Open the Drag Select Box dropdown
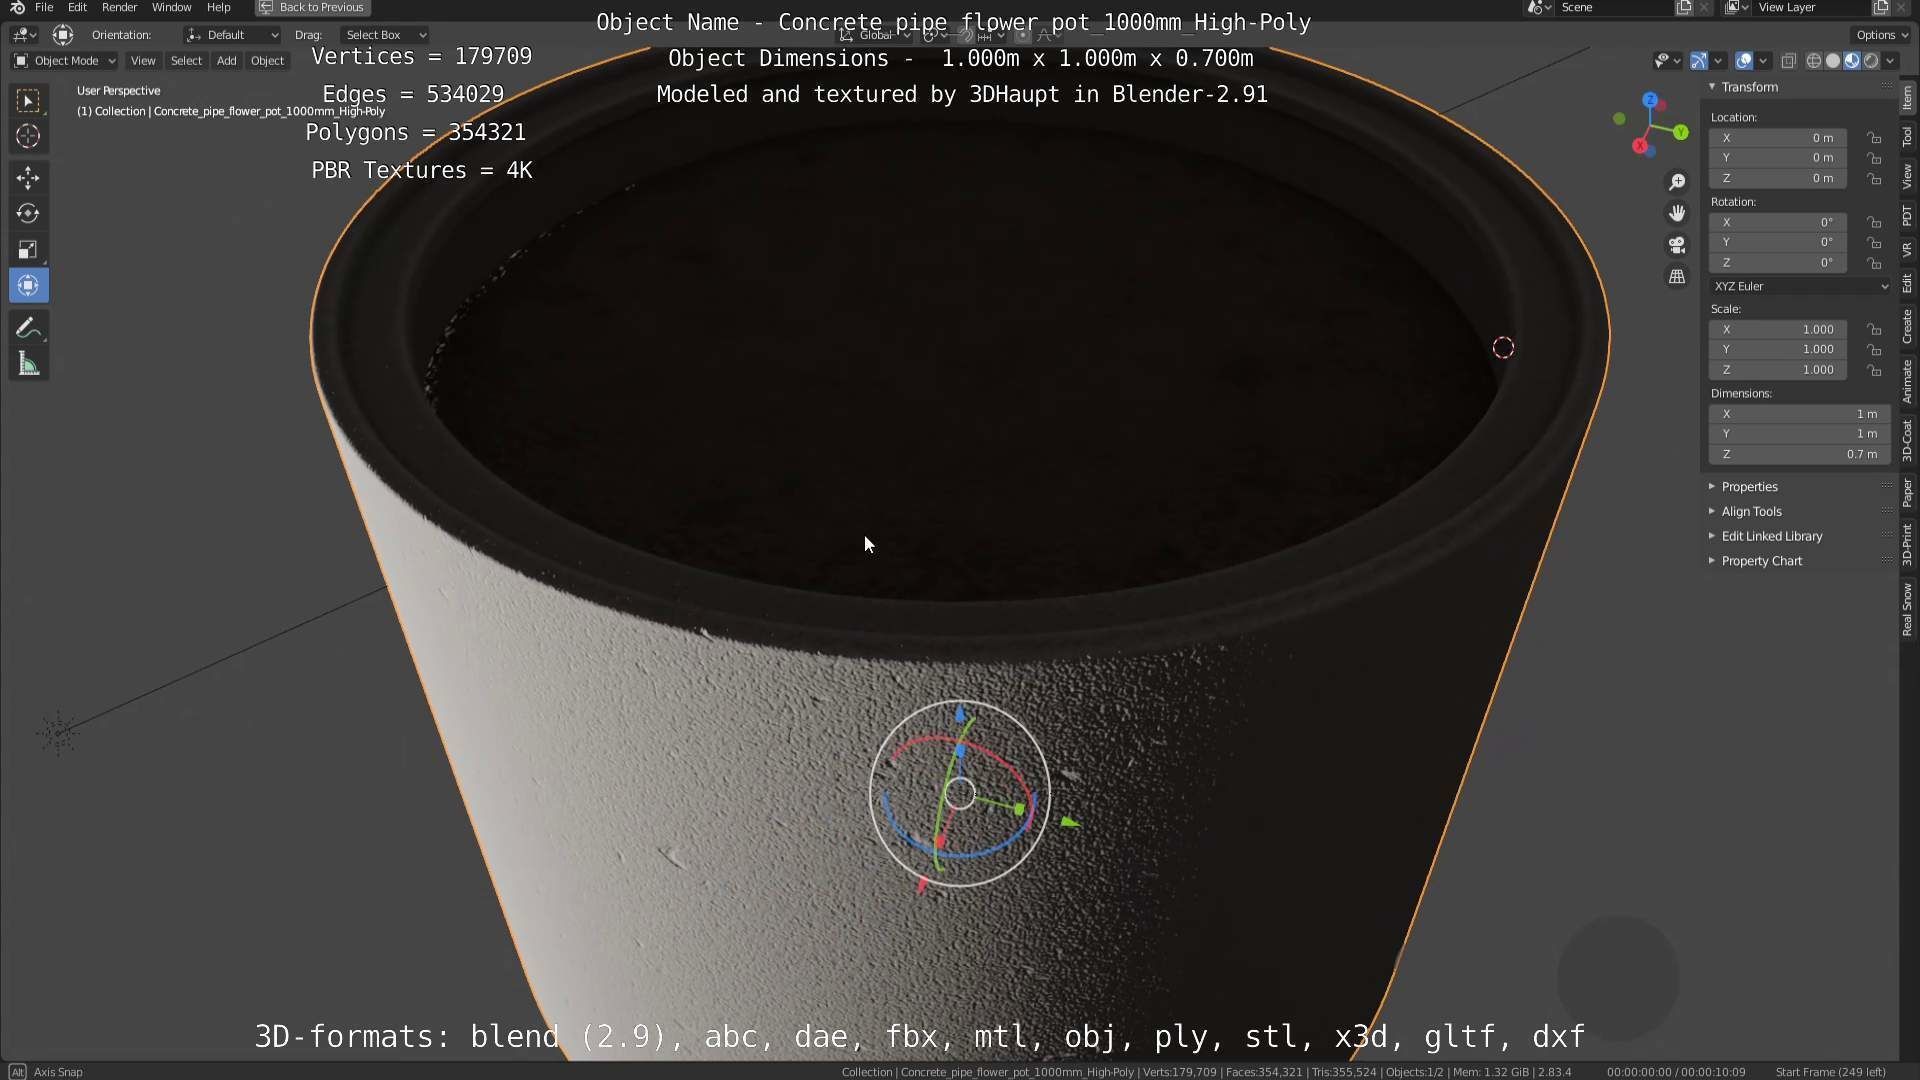 coord(384,35)
